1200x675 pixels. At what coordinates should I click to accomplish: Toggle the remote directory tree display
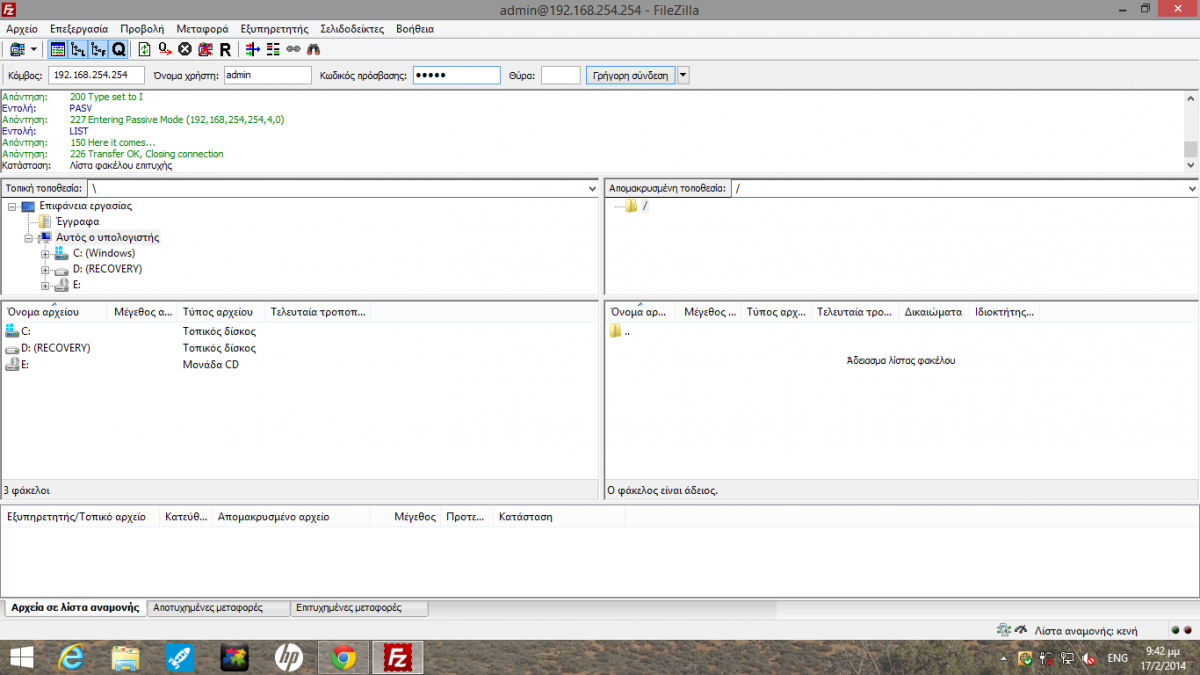click(97, 49)
